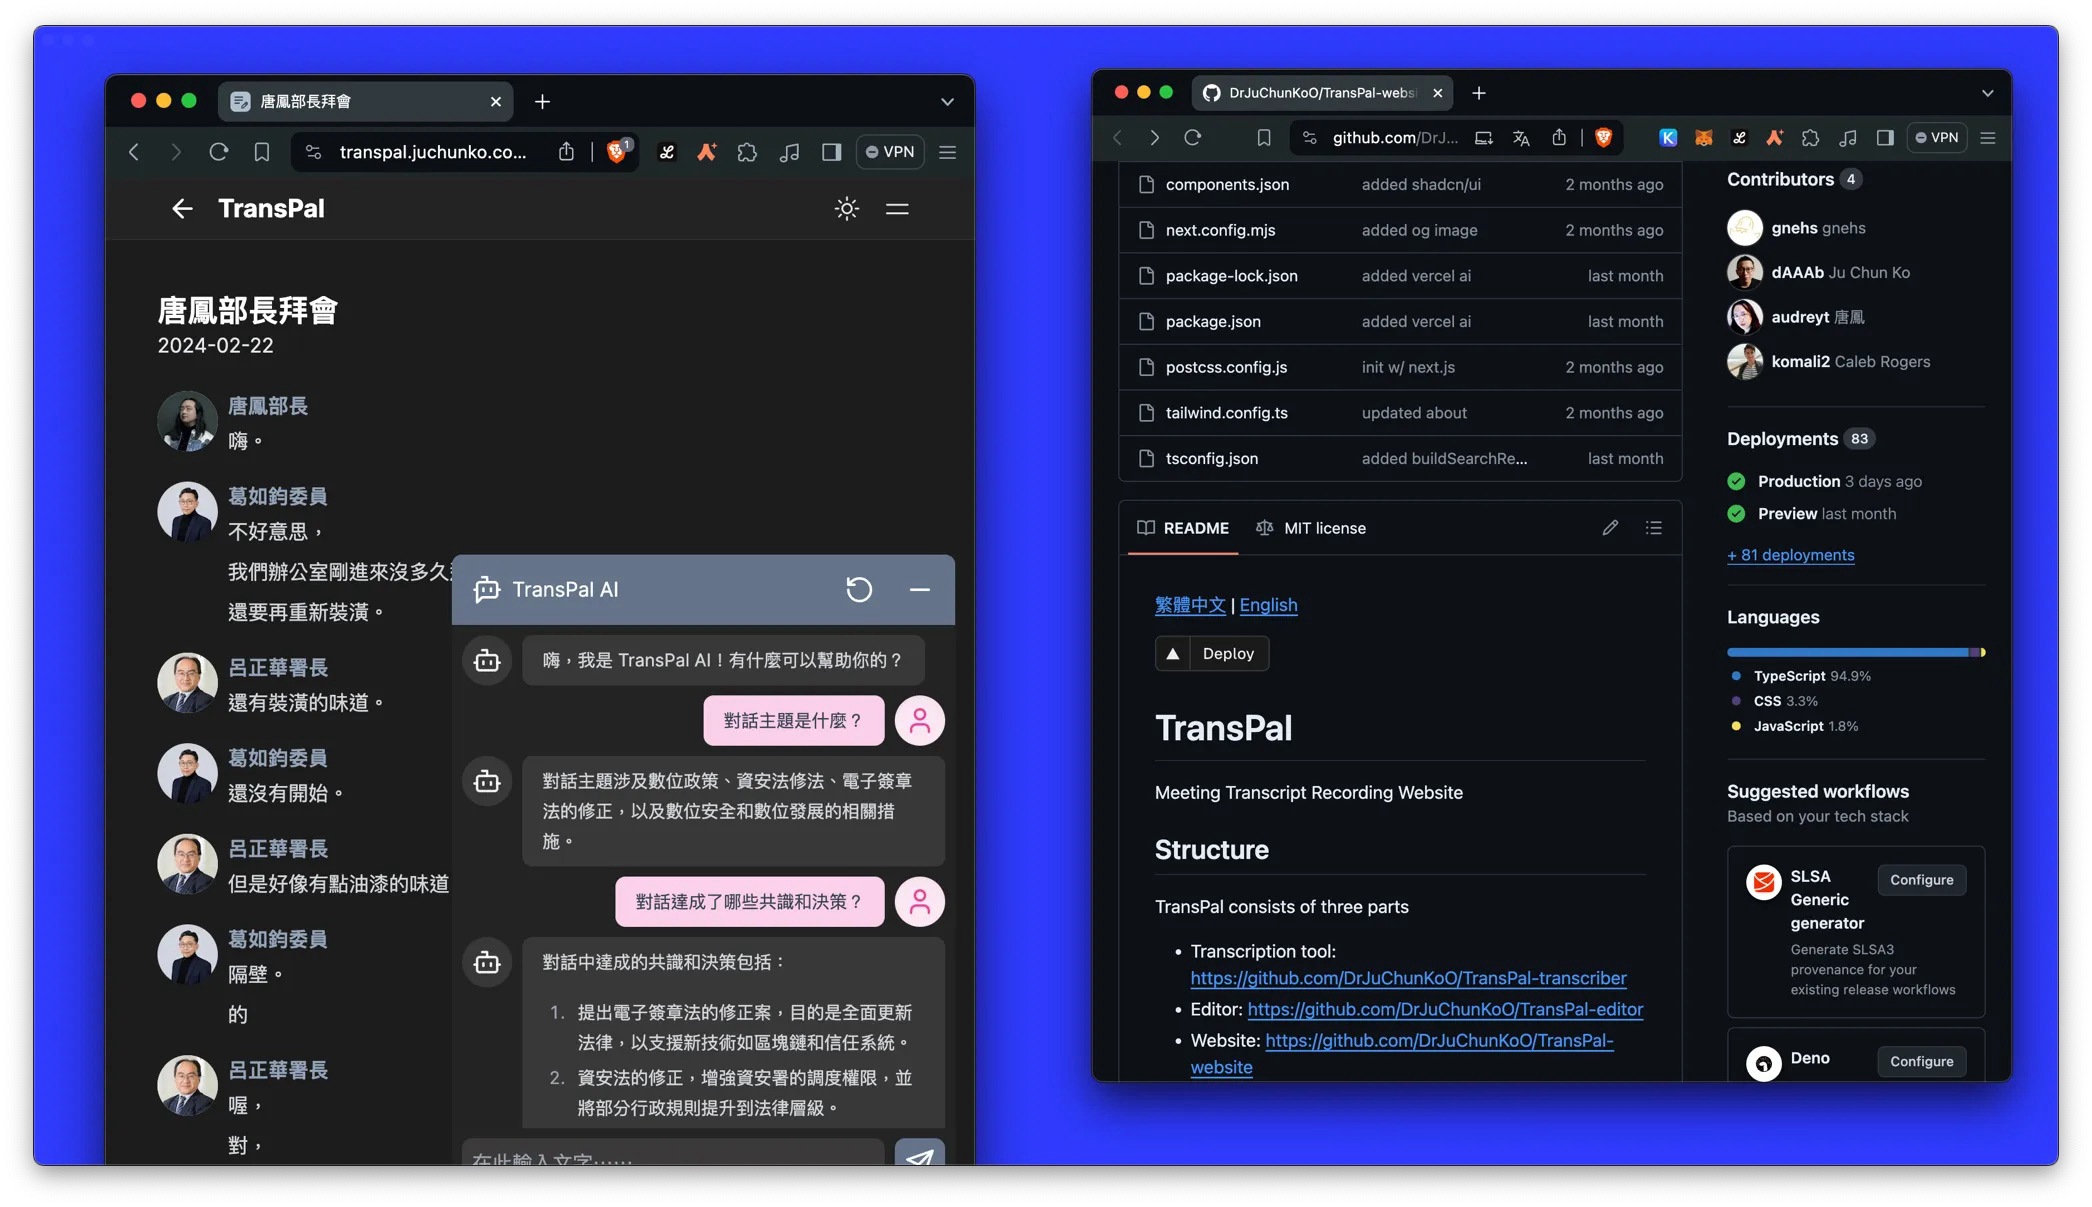The height and width of the screenshot is (1207, 2092).
Task: Select the README tab
Action: point(1183,528)
